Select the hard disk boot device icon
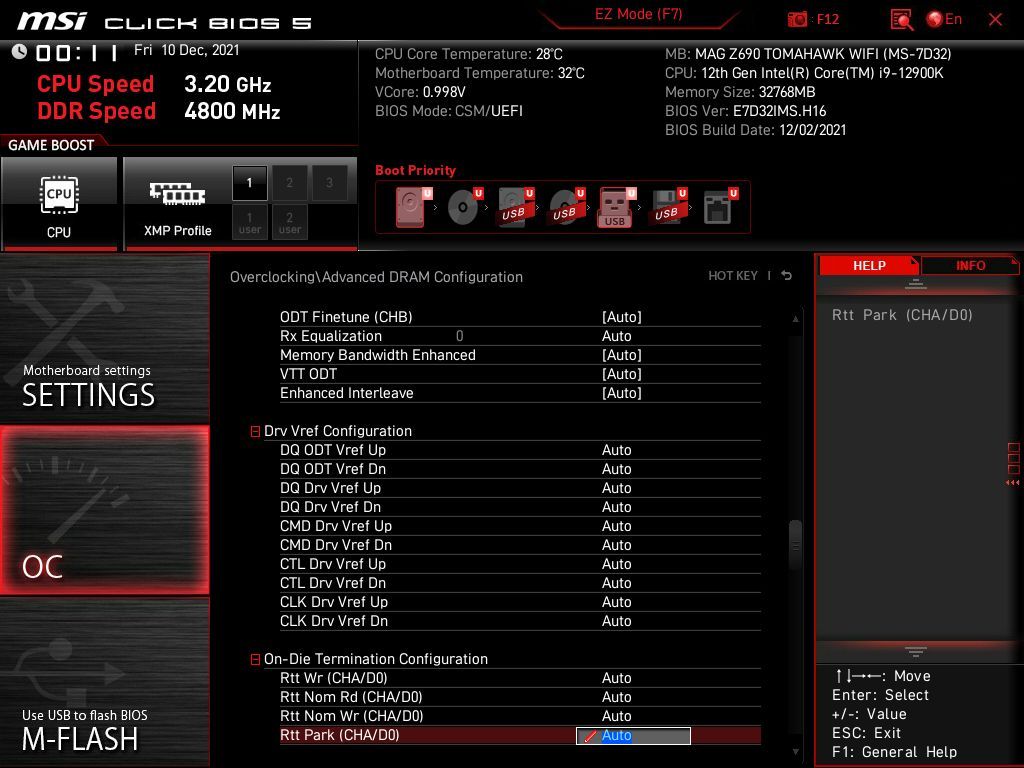The image size is (1024, 768). (413, 207)
